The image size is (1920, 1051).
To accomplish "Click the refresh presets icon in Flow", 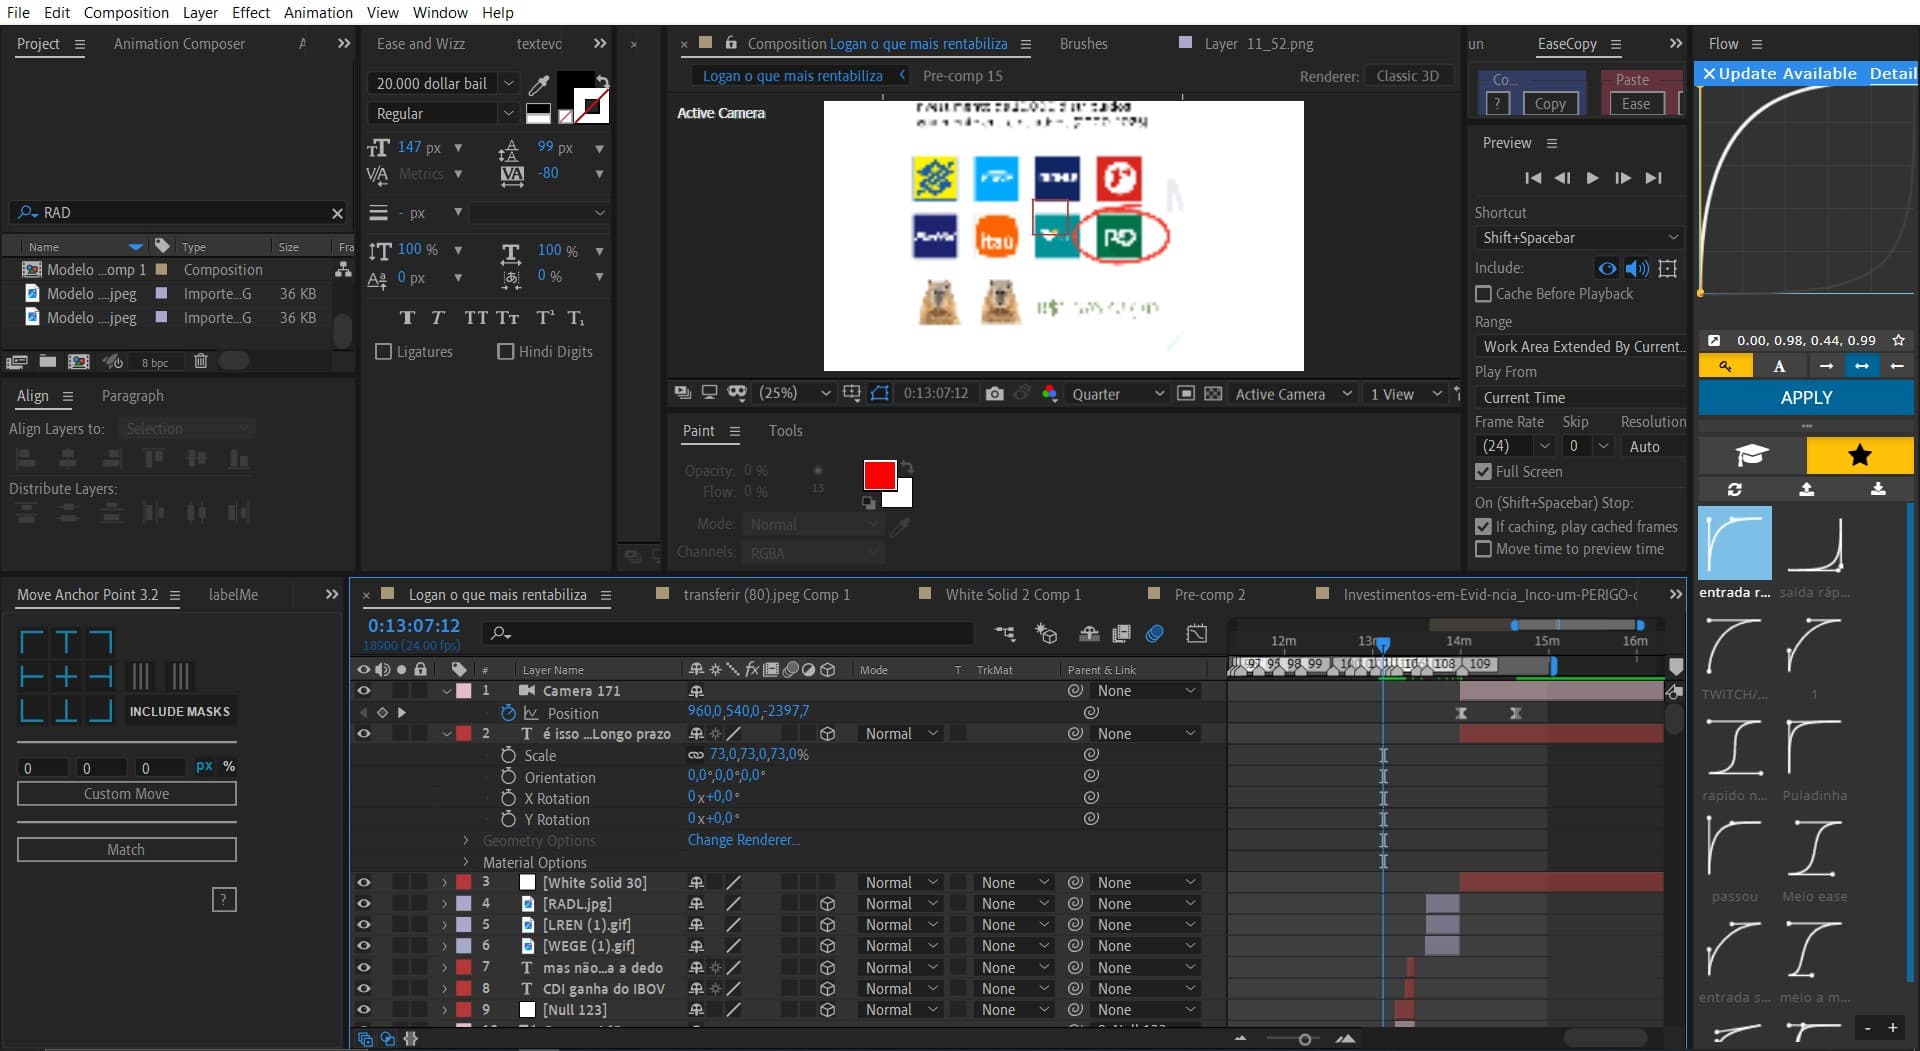I will click(1735, 489).
